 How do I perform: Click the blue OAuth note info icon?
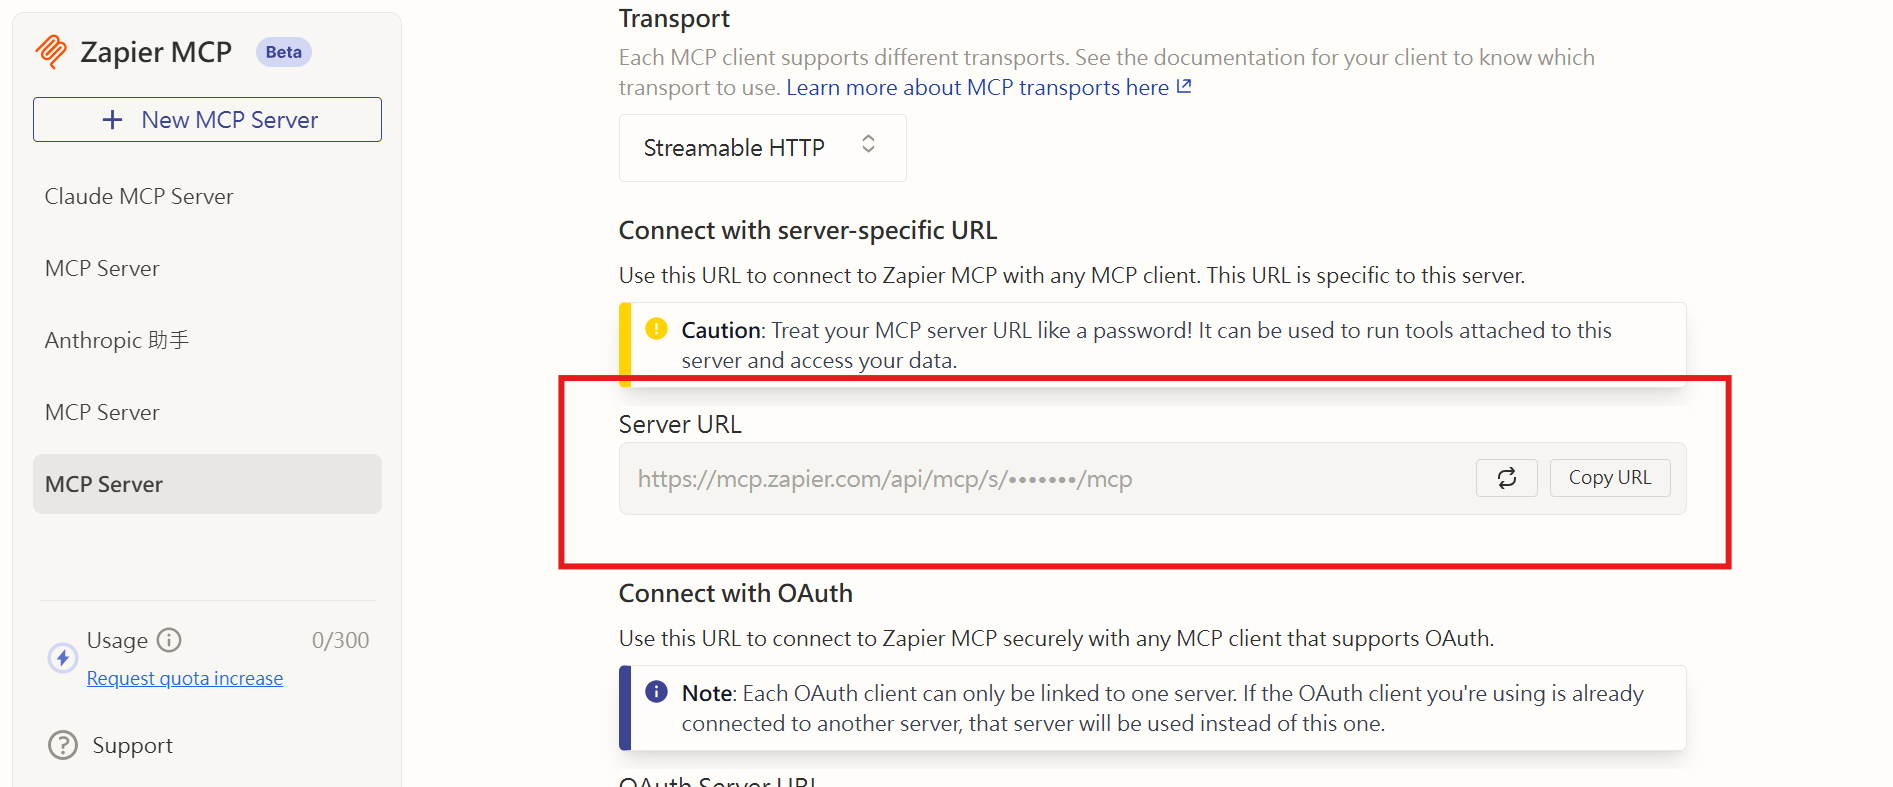tap(656, 692)
